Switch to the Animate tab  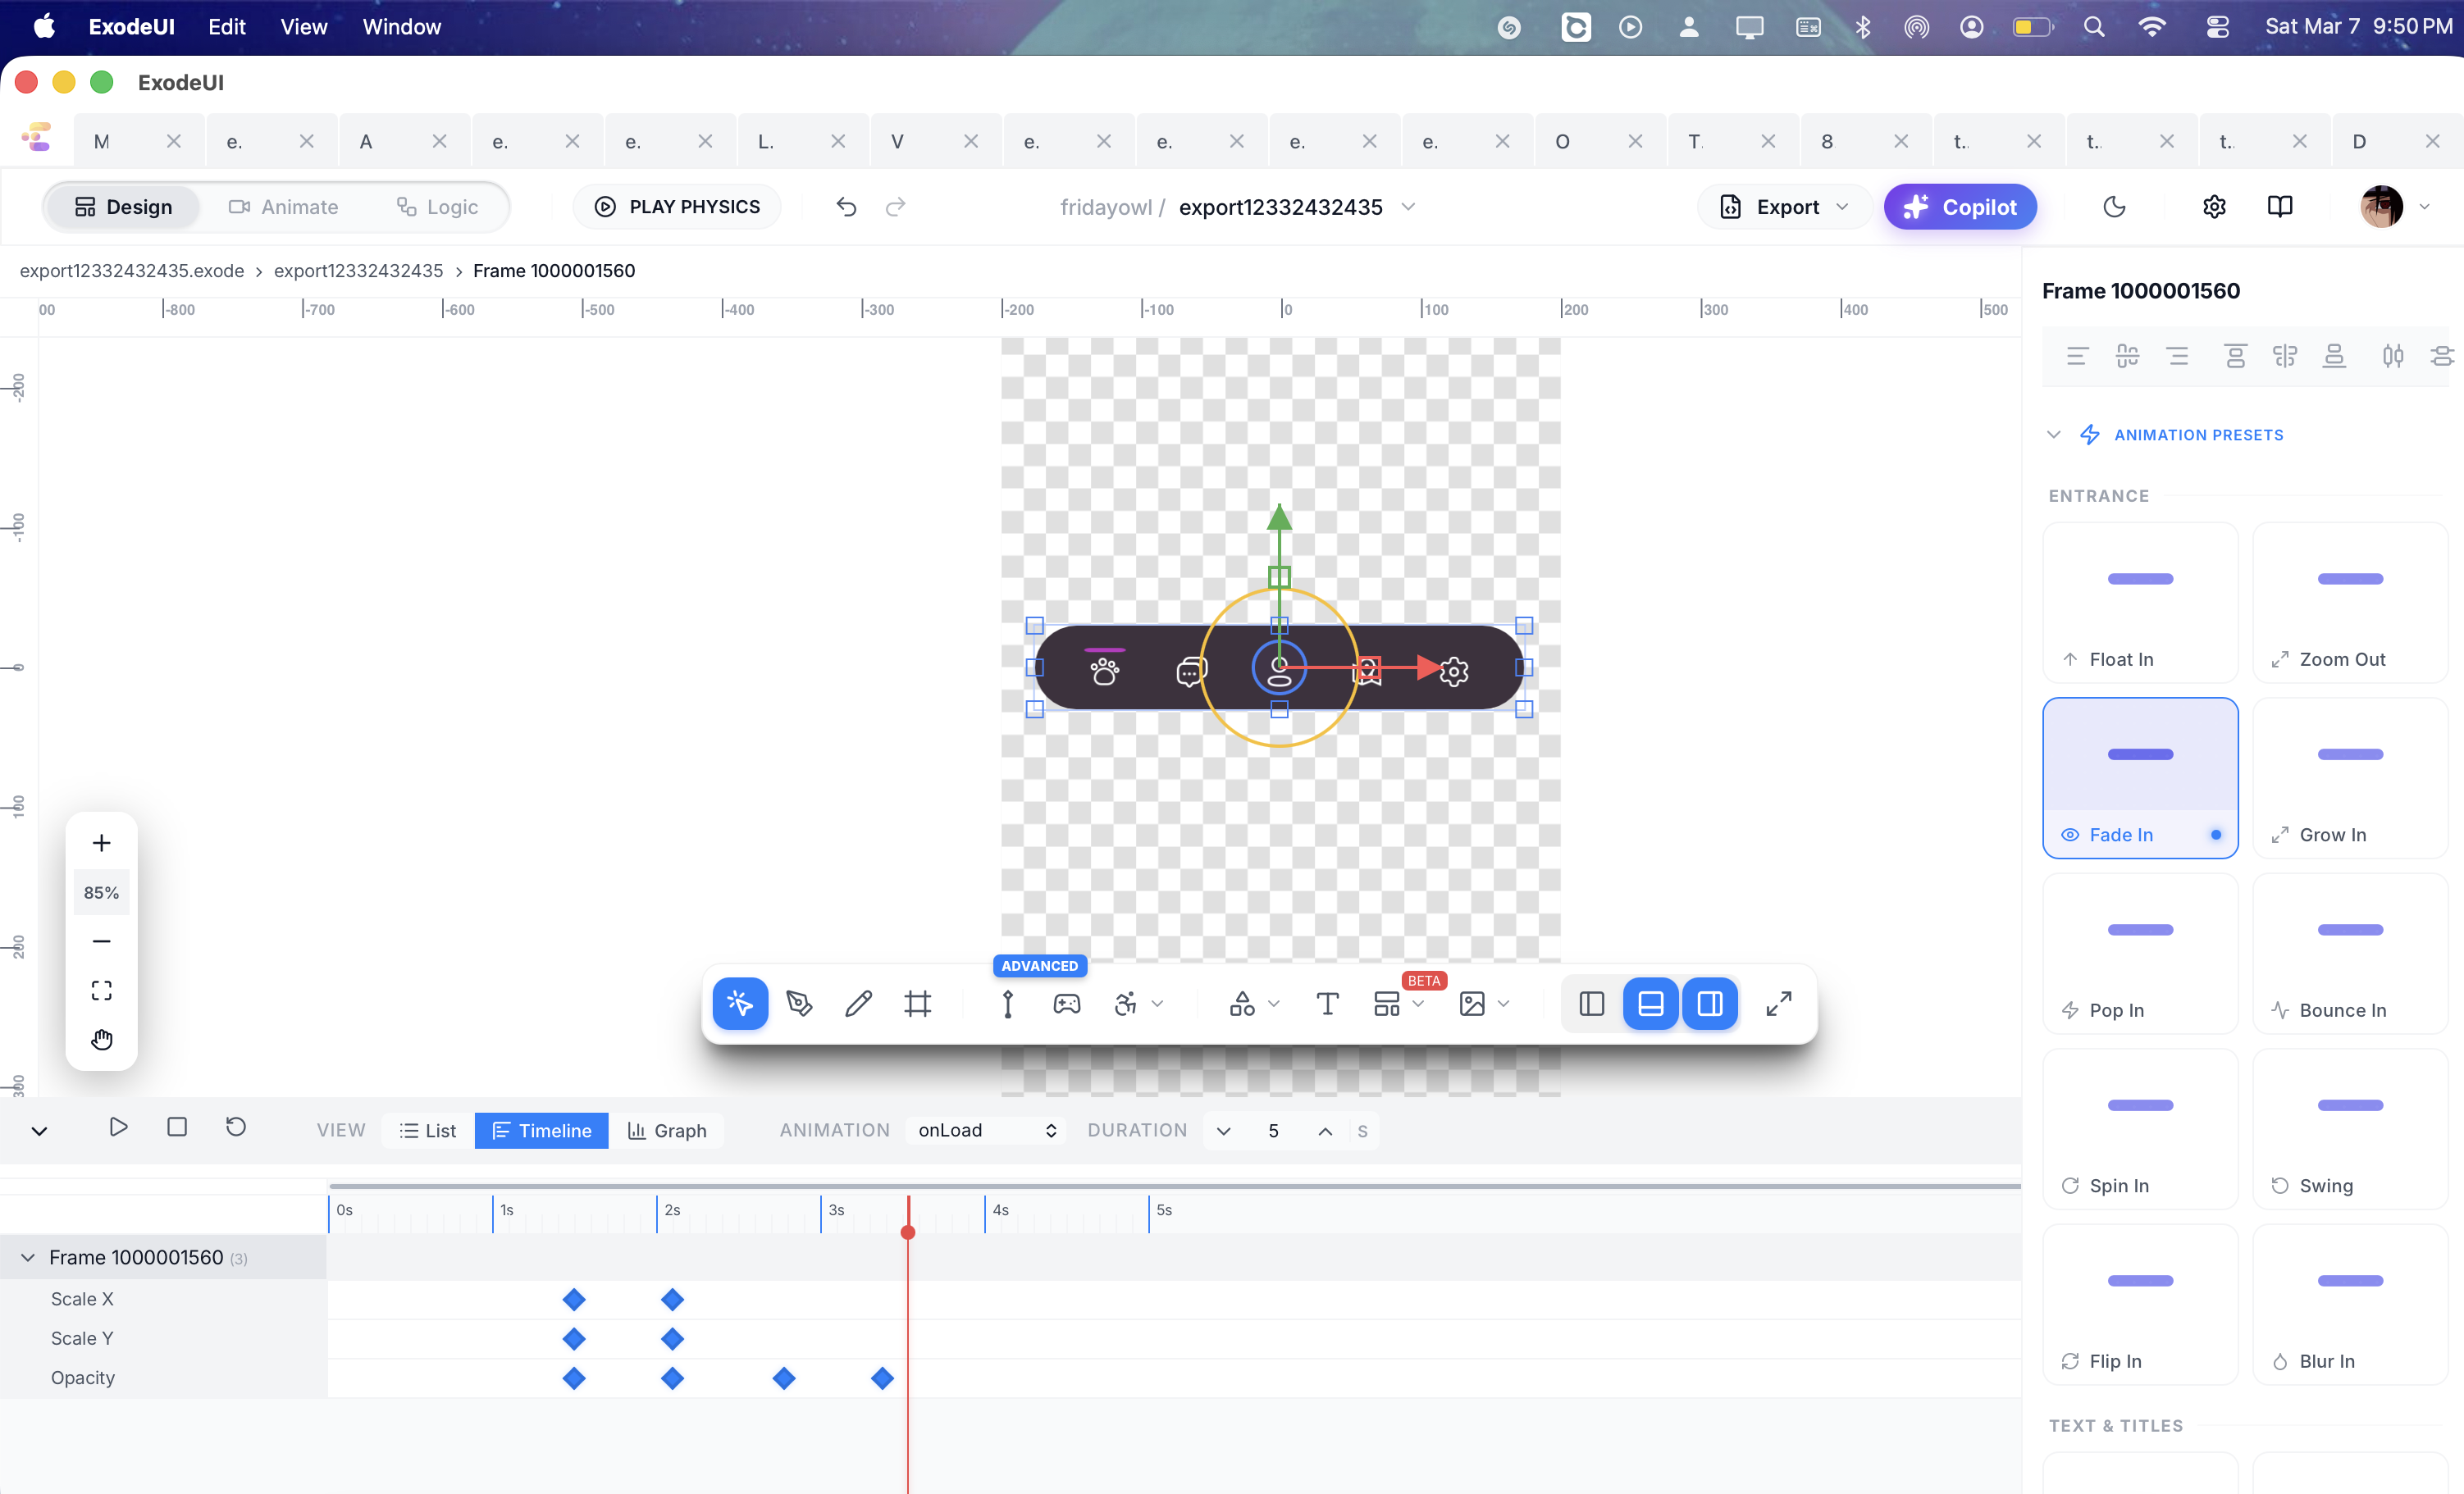point(284,207)
